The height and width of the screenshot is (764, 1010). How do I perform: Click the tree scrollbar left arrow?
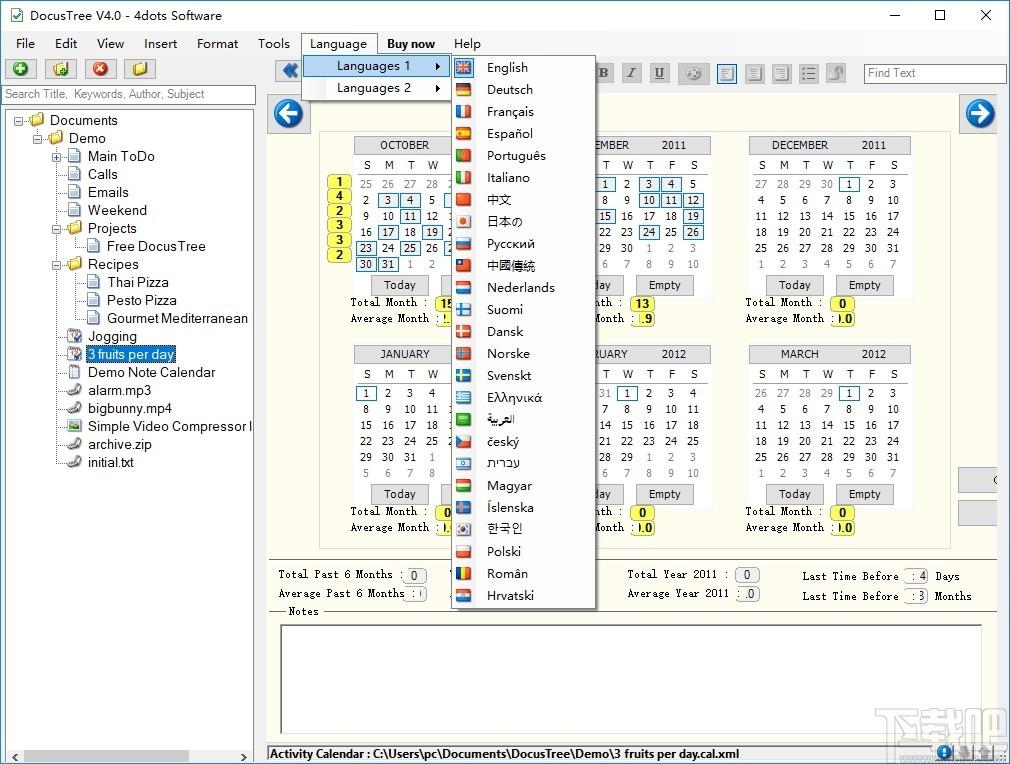tap(15, 757)
